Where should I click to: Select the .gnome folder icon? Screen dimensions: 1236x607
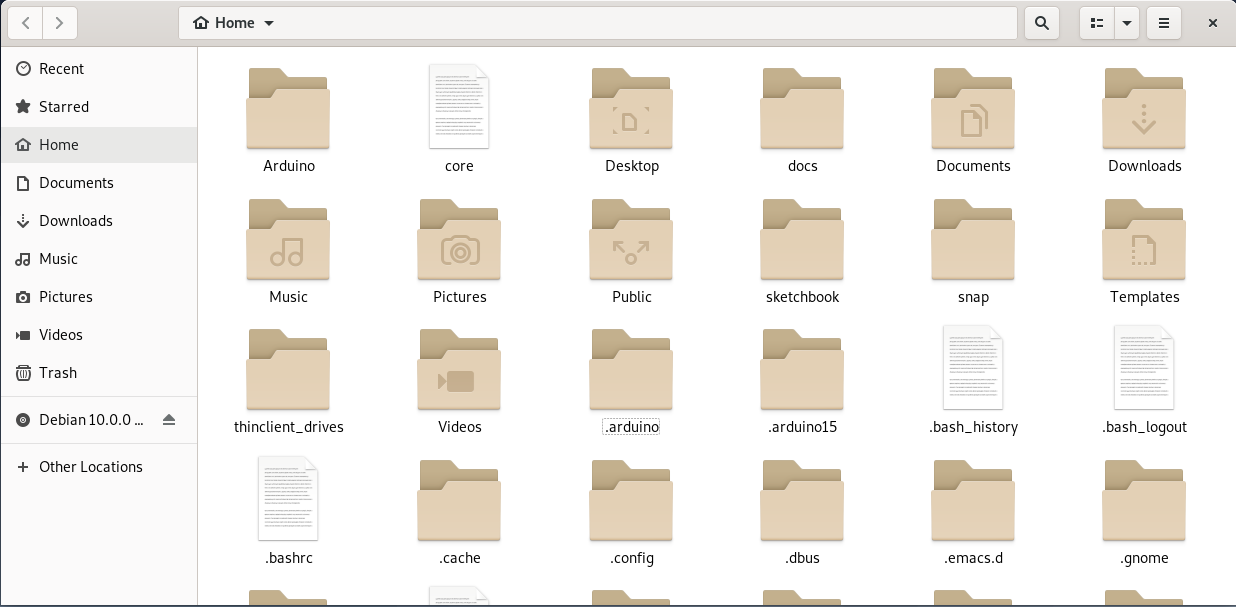point(1144,500)
